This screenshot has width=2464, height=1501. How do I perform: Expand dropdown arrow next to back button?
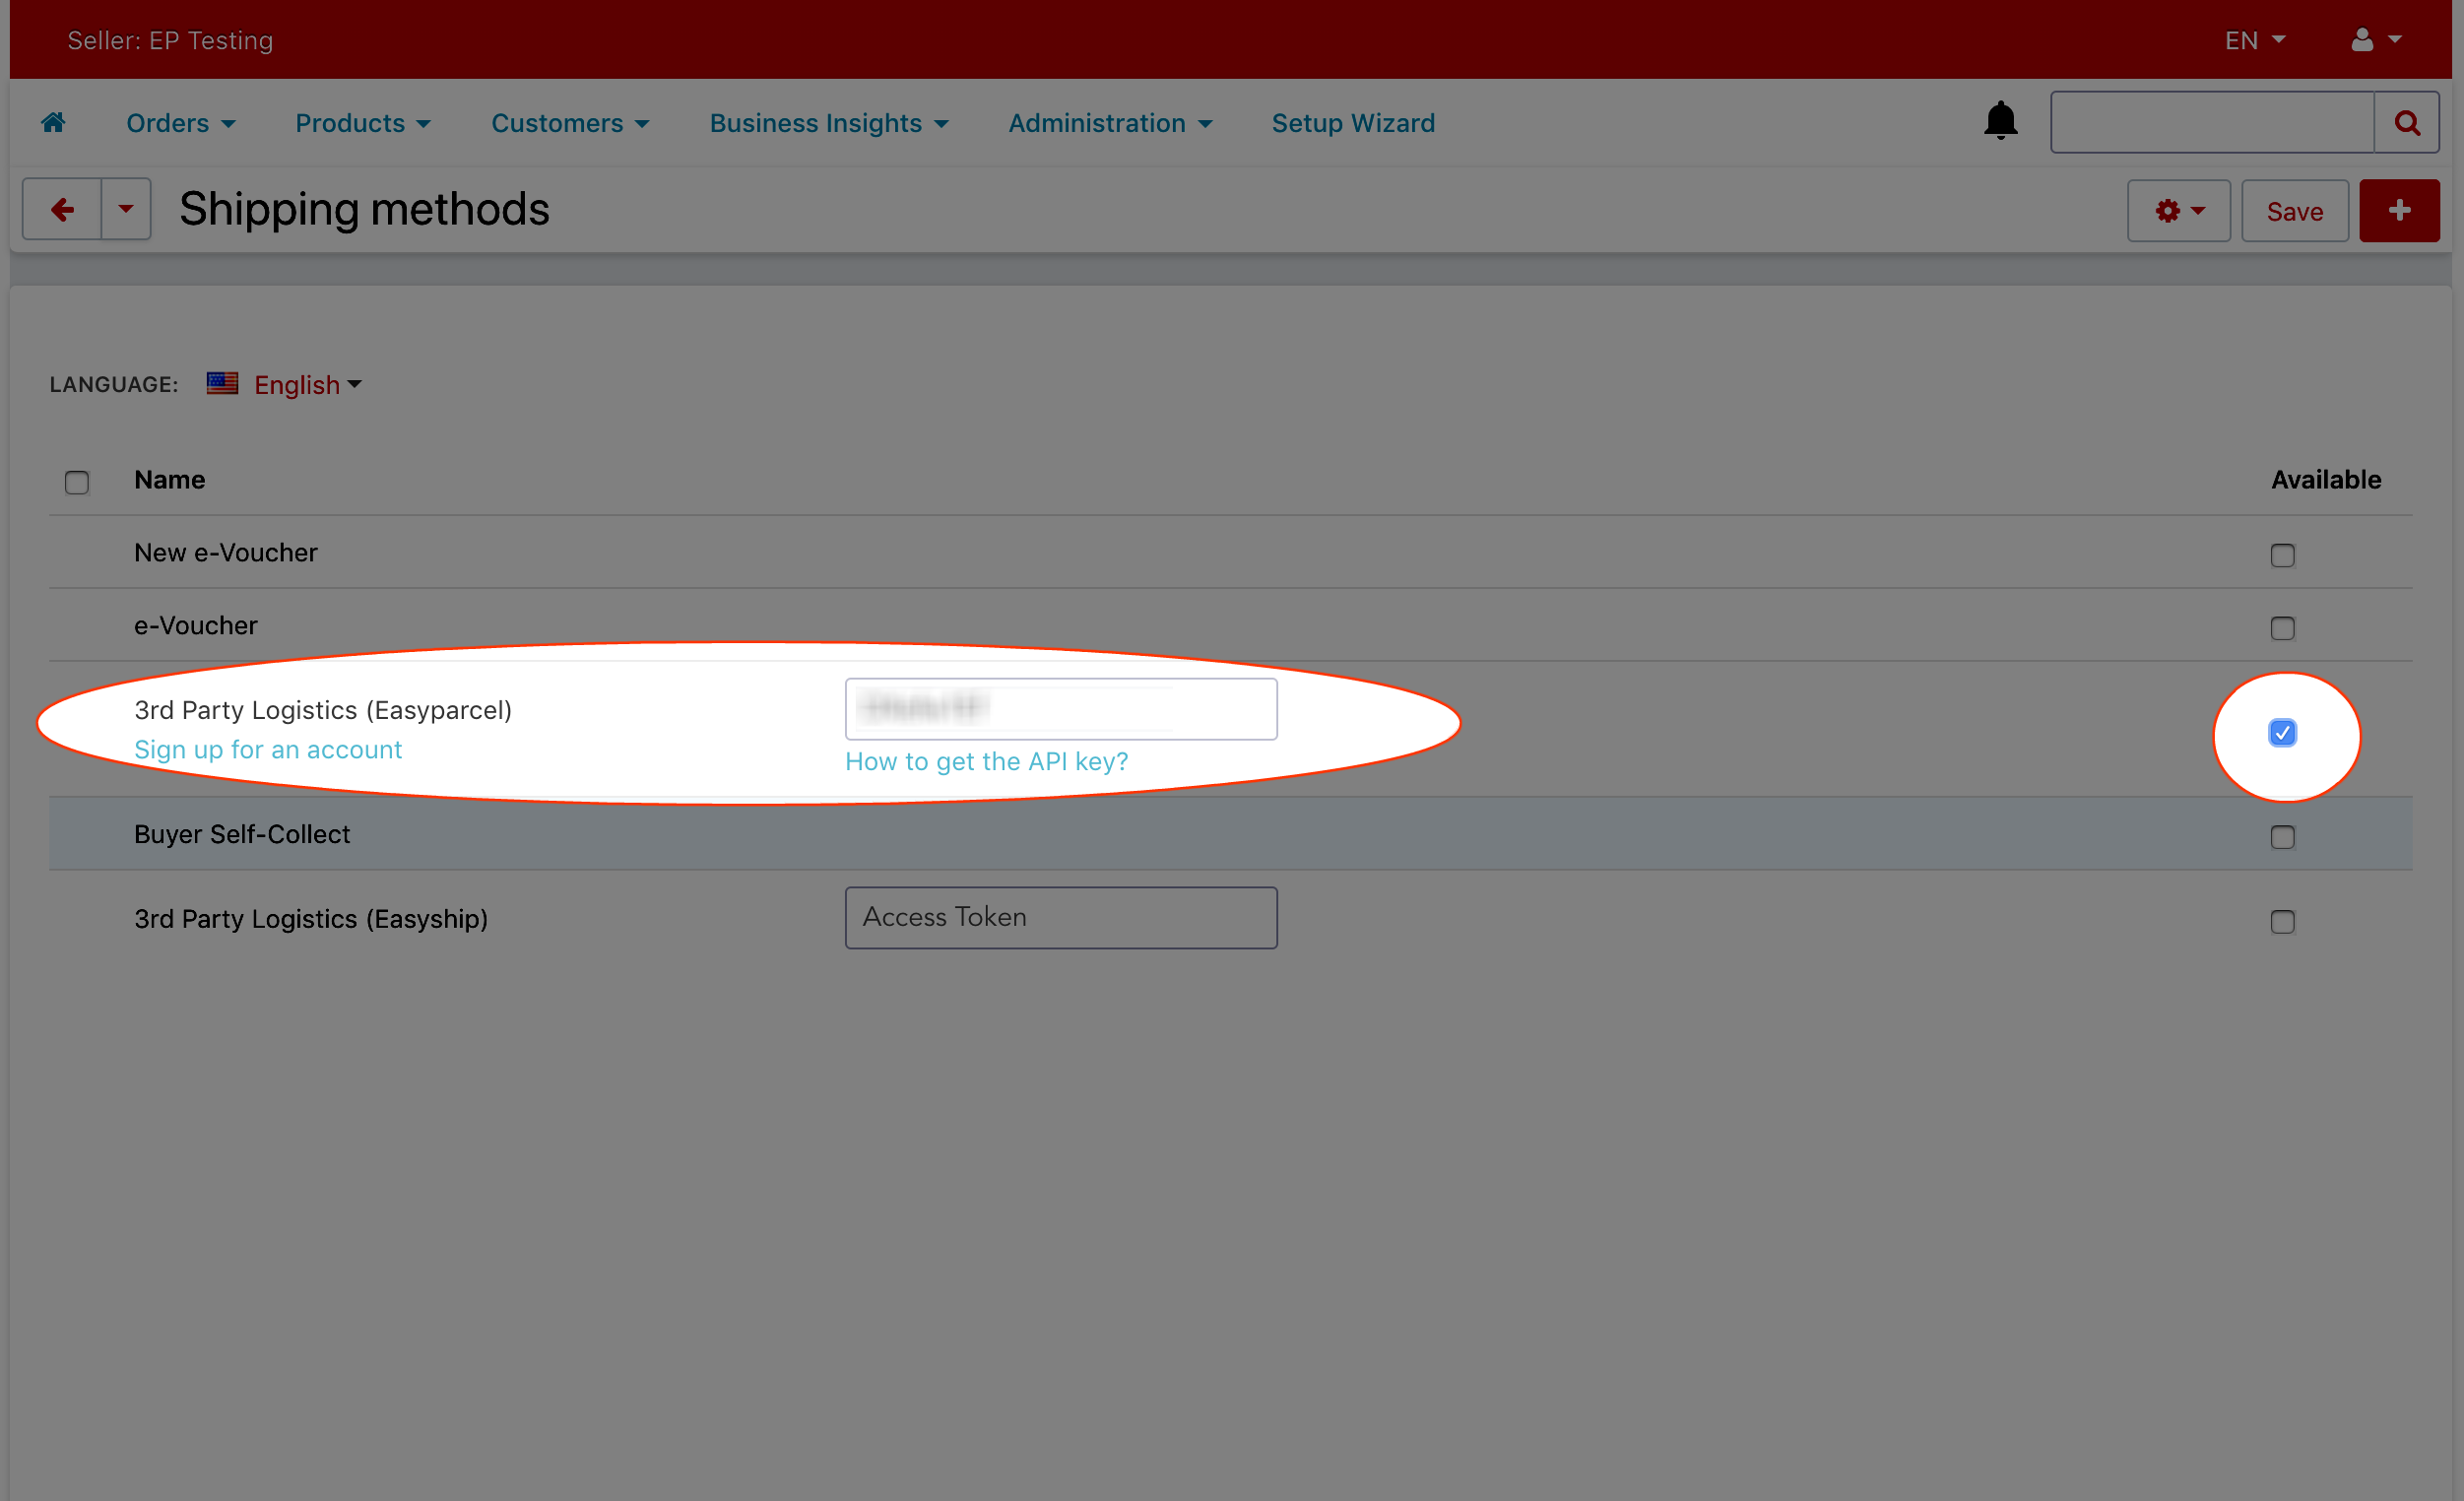pyautogui.click(x=126, y=210)
